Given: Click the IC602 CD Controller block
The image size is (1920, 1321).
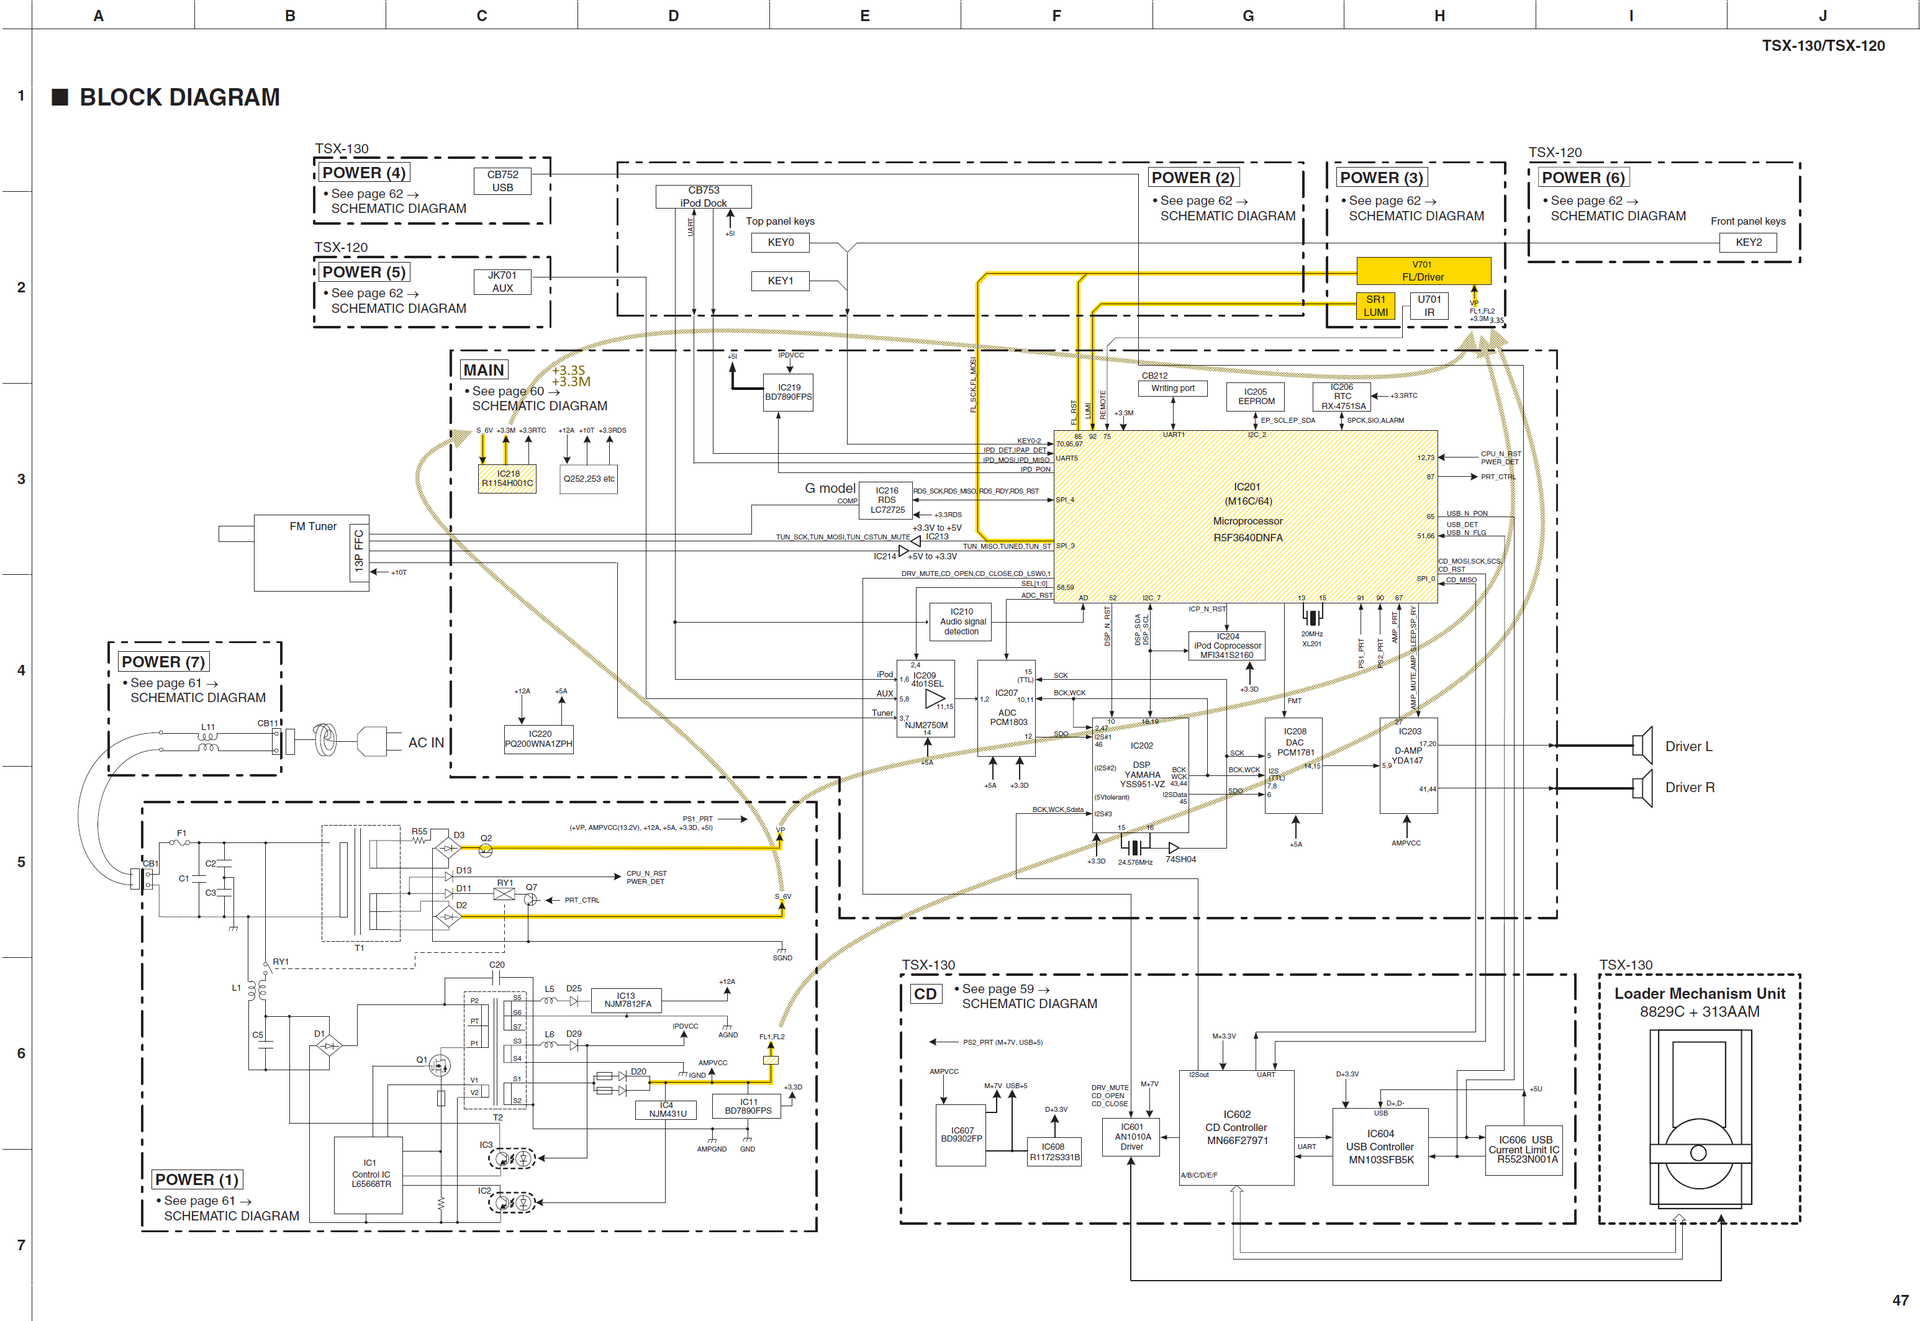Looking at the screenshot, I should pyautogui.click(x=1237, y=1128).
